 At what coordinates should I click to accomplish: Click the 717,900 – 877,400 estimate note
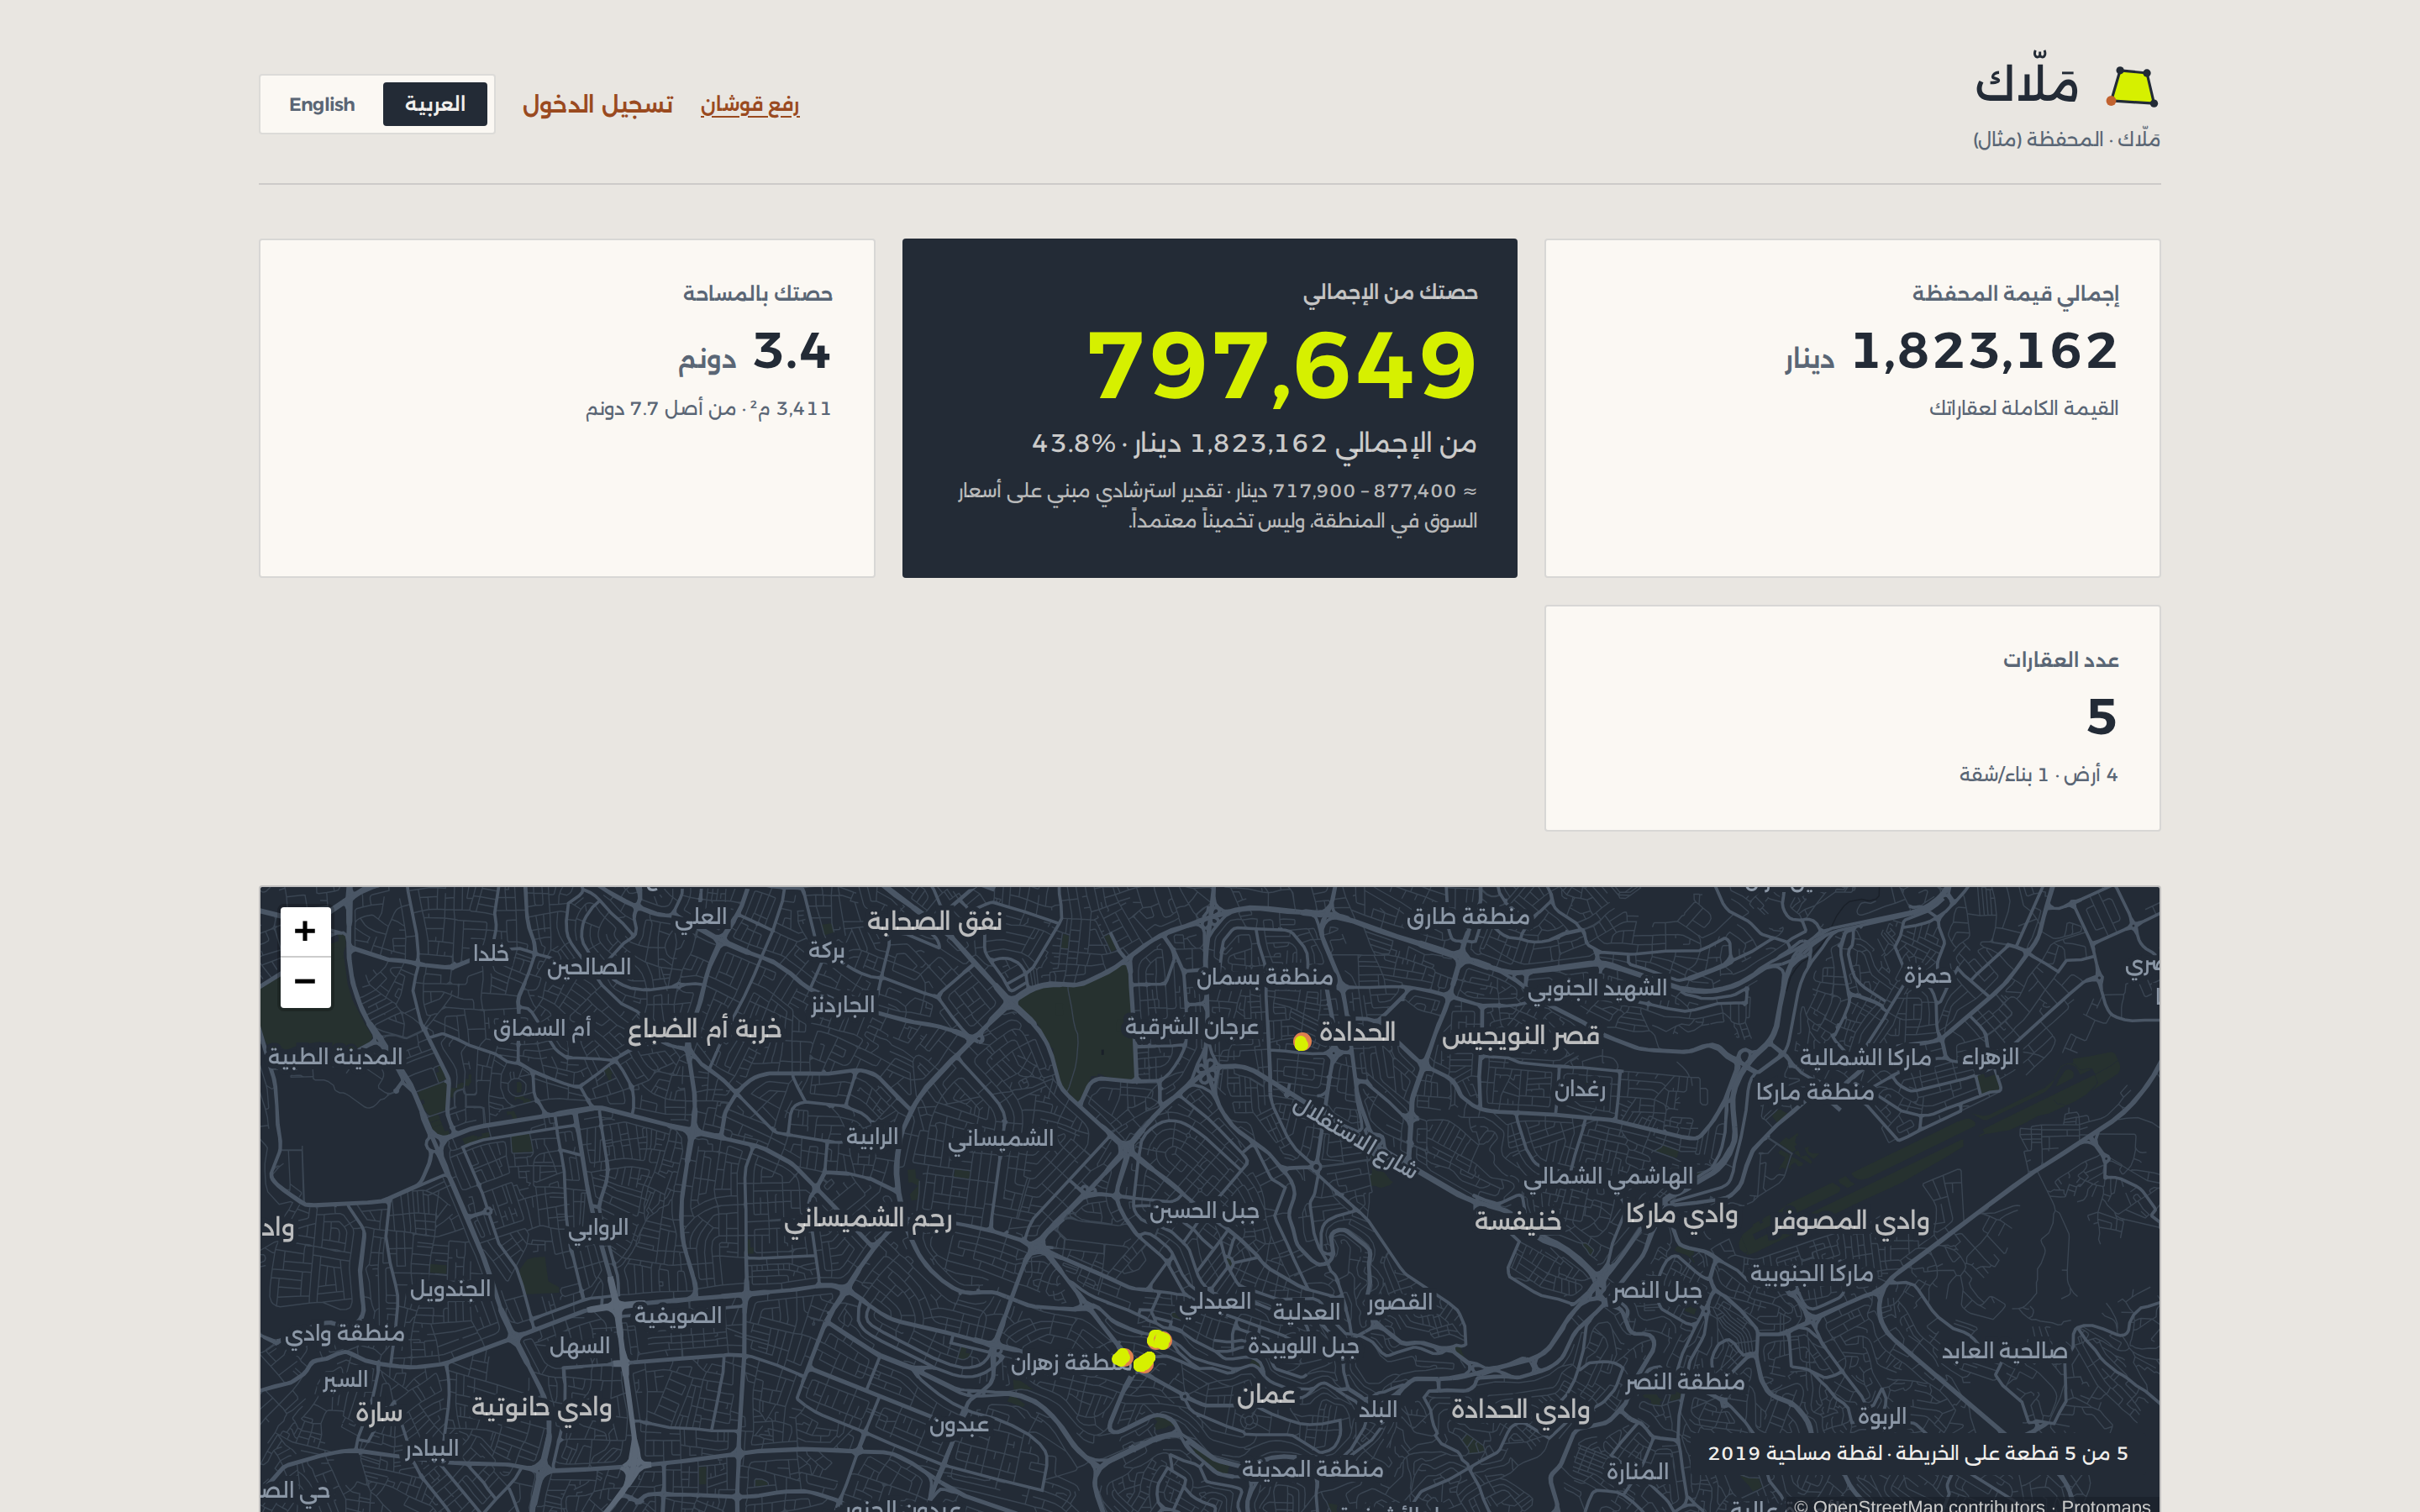point(1217,505)
